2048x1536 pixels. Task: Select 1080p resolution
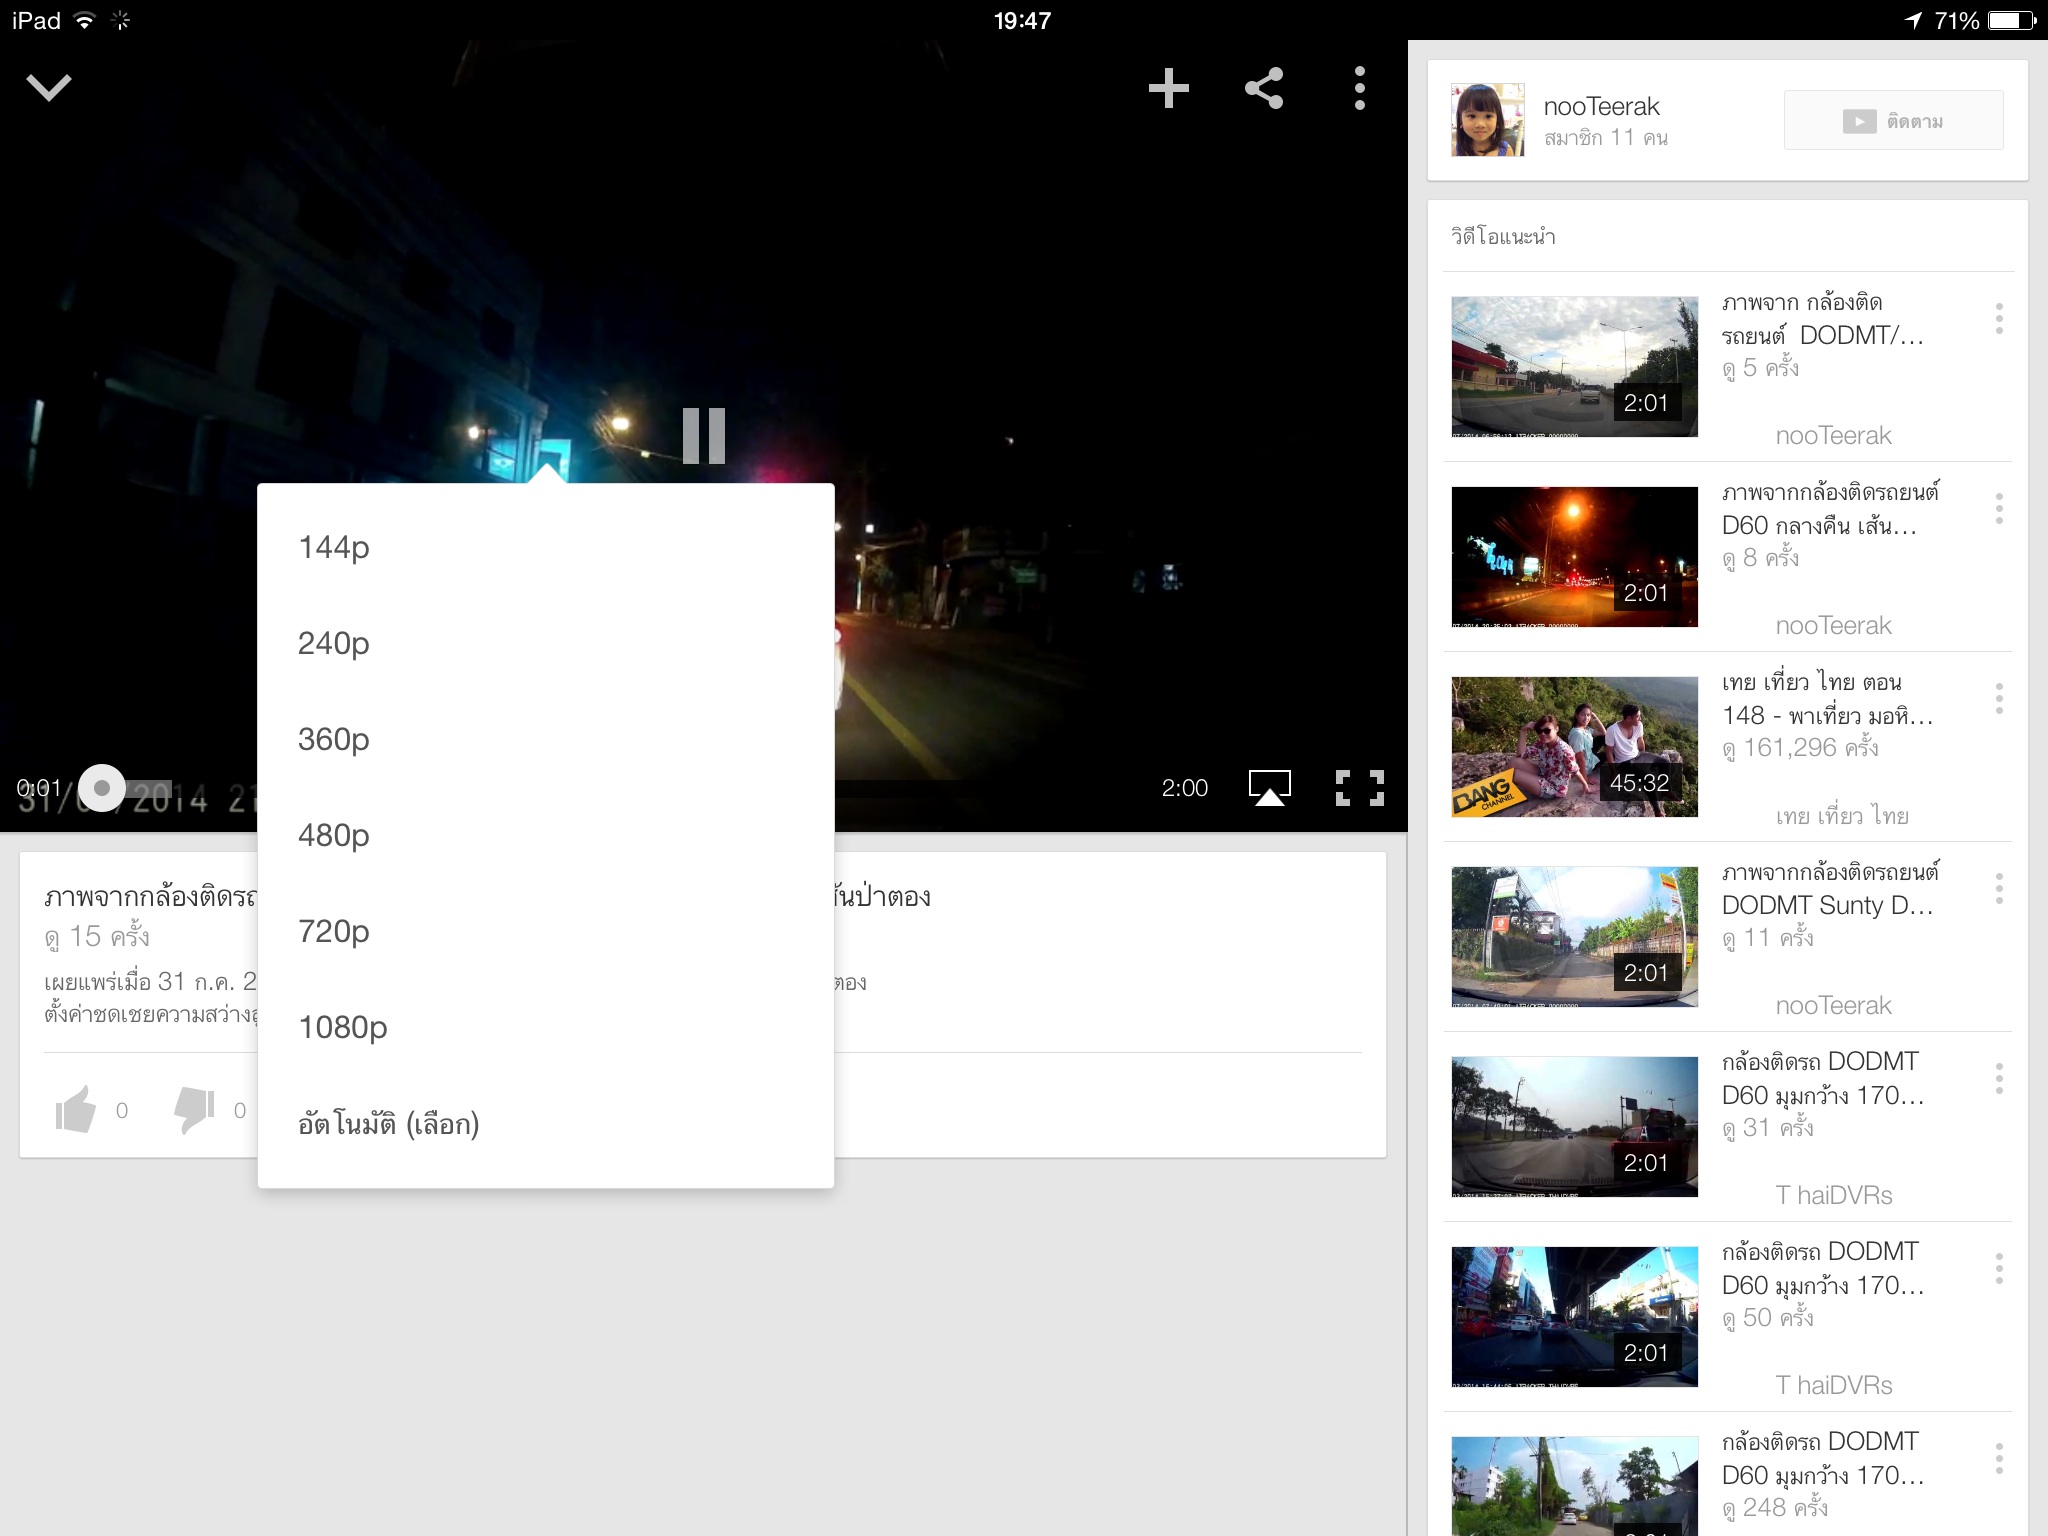click(342, 1027)
